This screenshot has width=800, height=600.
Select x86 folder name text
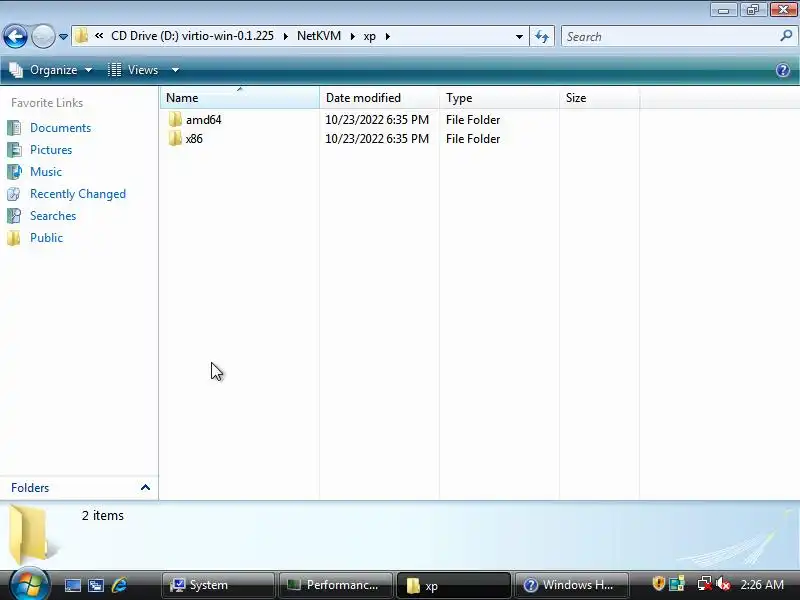coord(194,139)
